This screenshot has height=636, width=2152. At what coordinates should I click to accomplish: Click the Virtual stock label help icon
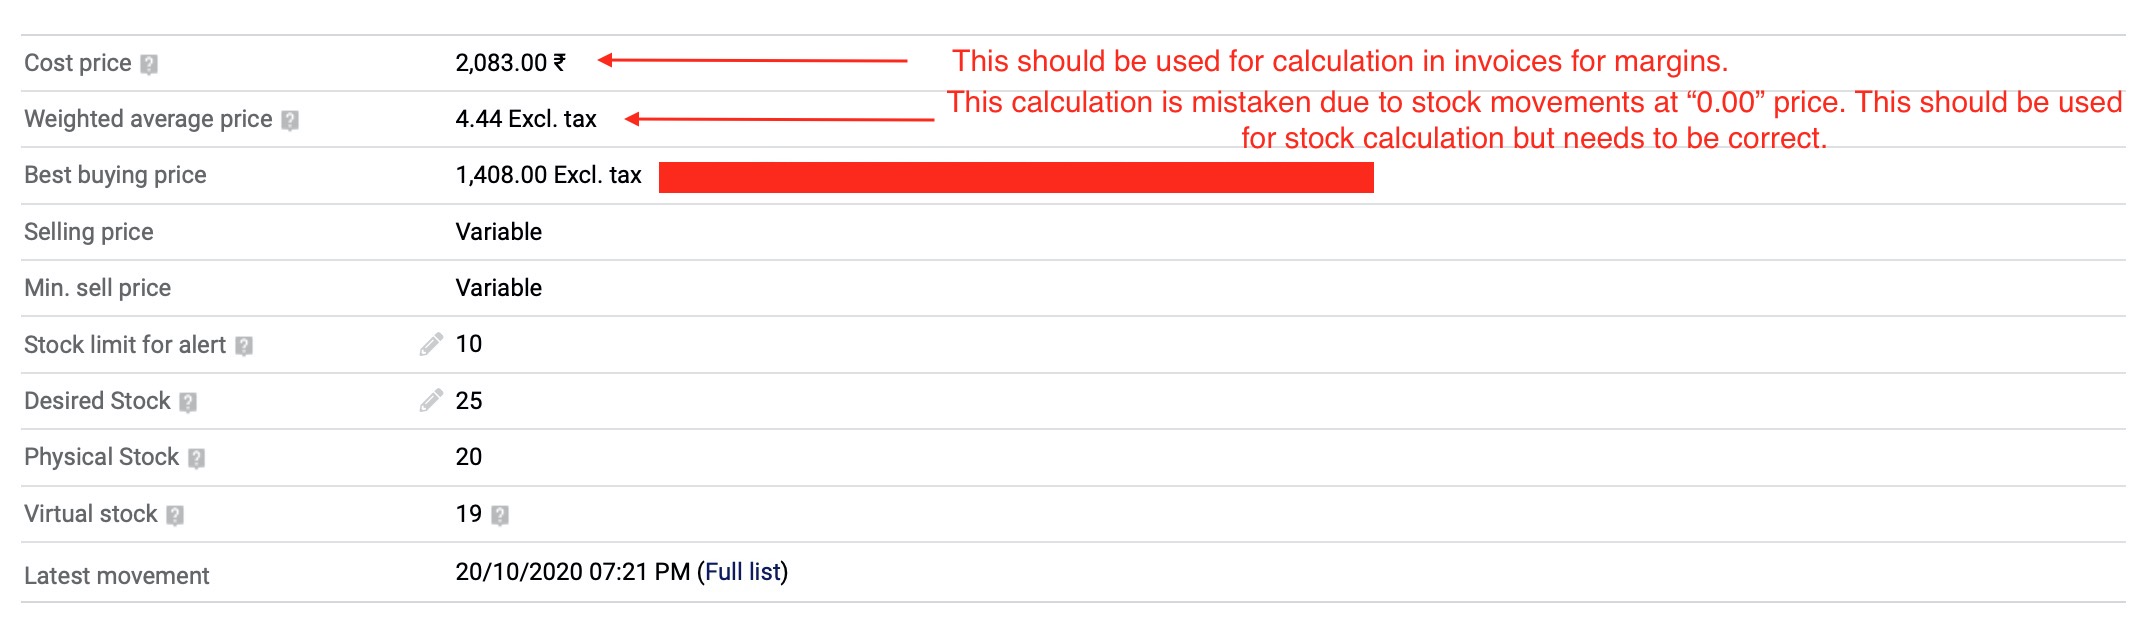177,514
